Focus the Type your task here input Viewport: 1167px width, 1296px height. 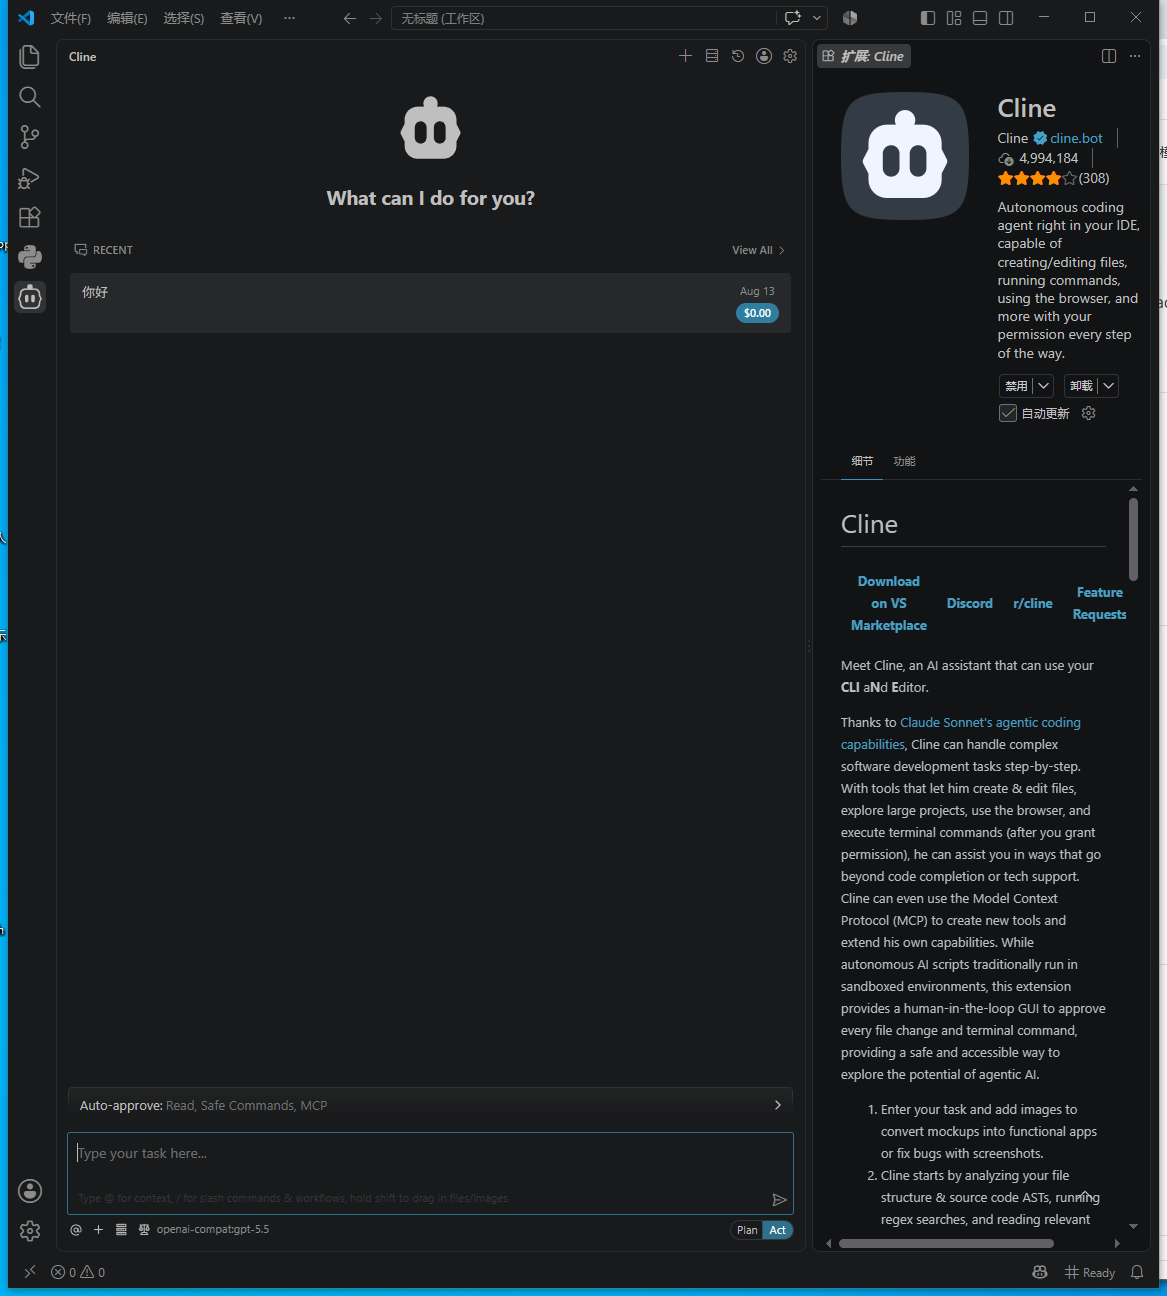(430, 1173)
